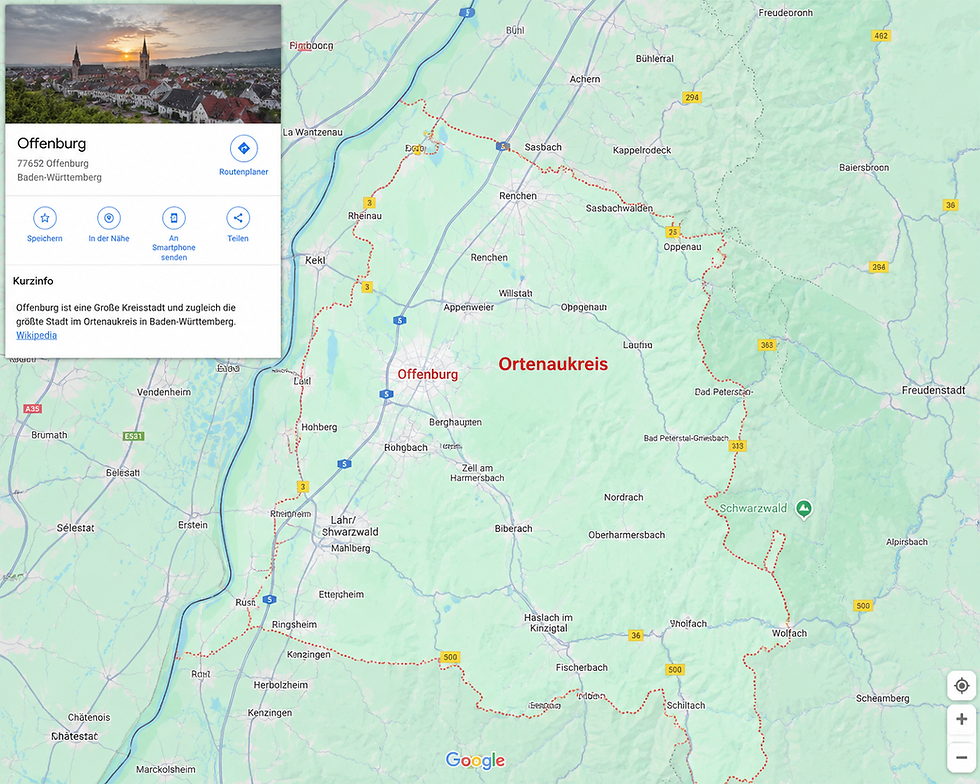Zoom out with the minus button

(x=961, y=758)
